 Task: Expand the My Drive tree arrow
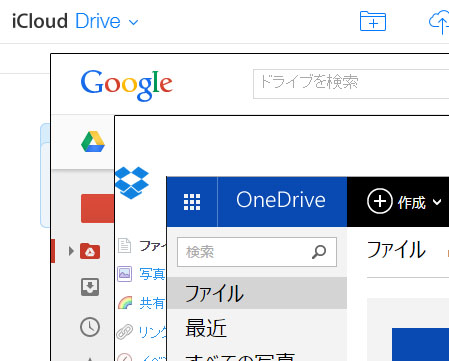(71, 251)
